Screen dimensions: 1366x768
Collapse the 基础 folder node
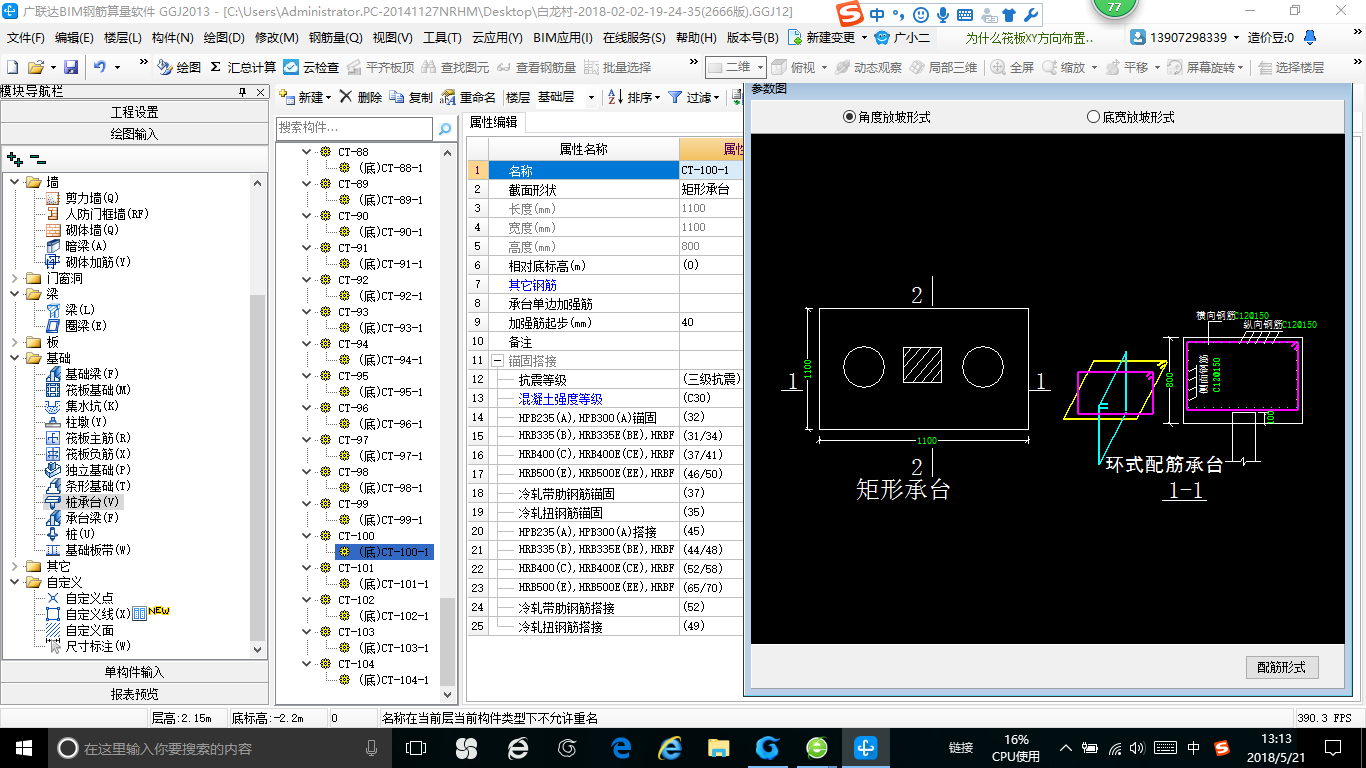coord(14,358)
